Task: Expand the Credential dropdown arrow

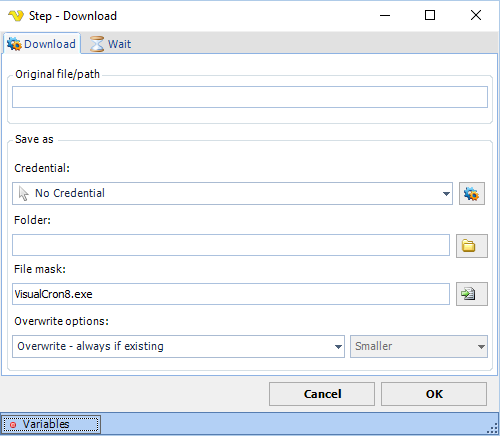Action: point(446,194)
